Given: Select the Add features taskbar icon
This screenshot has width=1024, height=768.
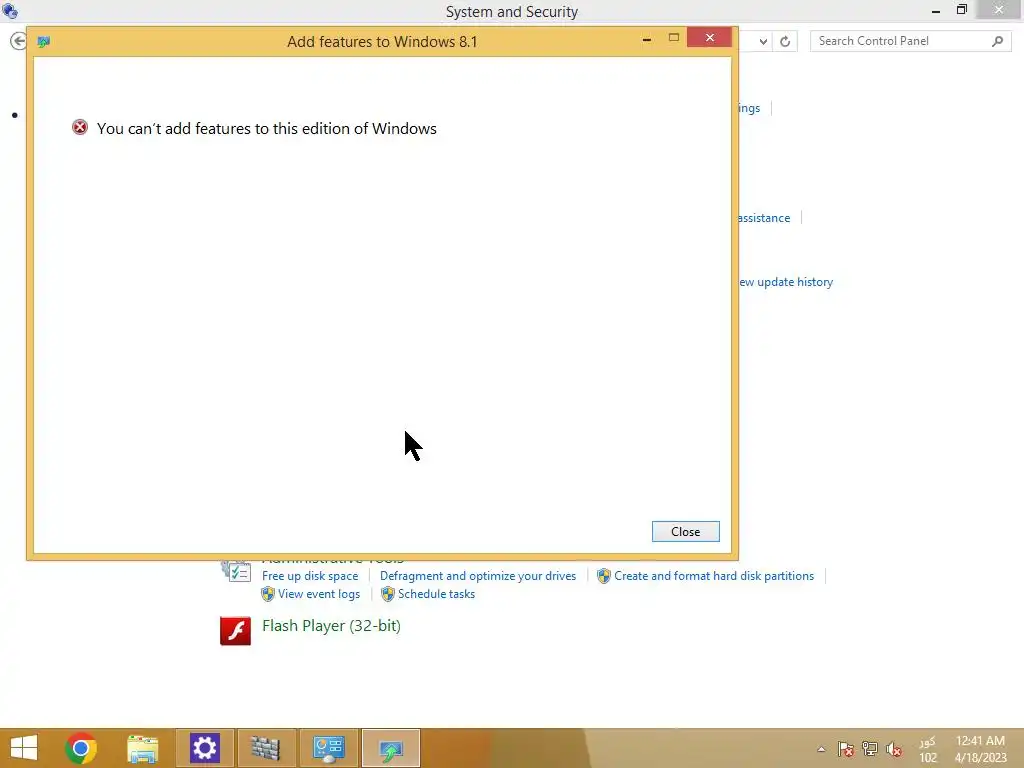Looking at the screenshot, I should (x=391, y=748).
